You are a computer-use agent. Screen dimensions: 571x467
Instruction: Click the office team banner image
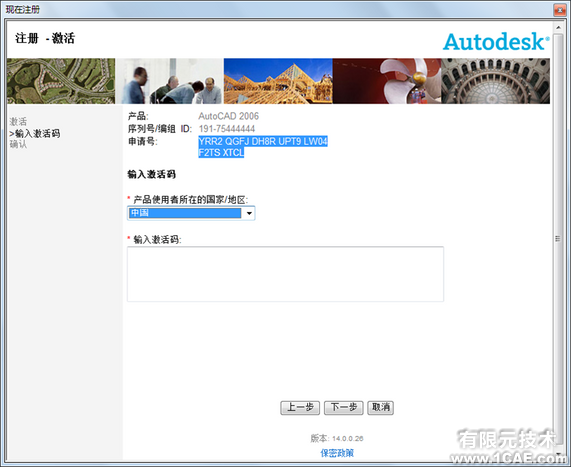[x=170, y=81]
